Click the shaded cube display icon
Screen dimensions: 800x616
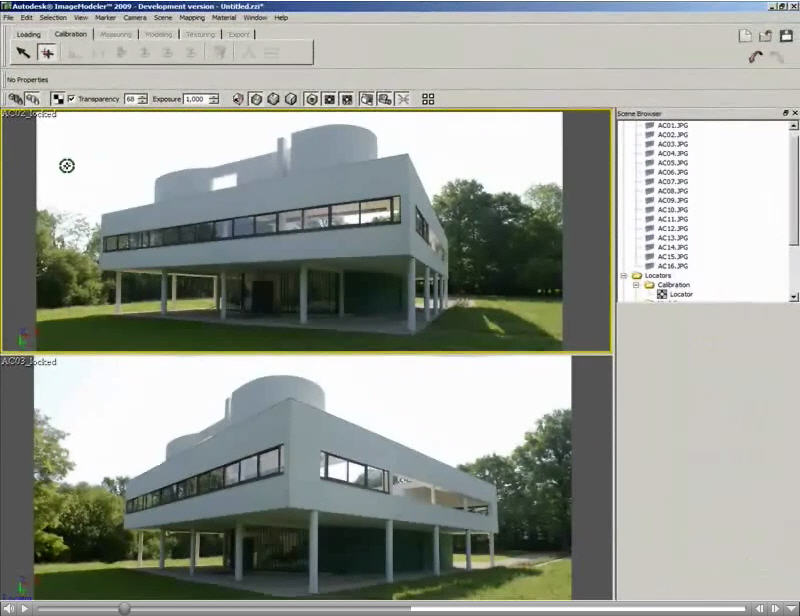coord(272,98)
